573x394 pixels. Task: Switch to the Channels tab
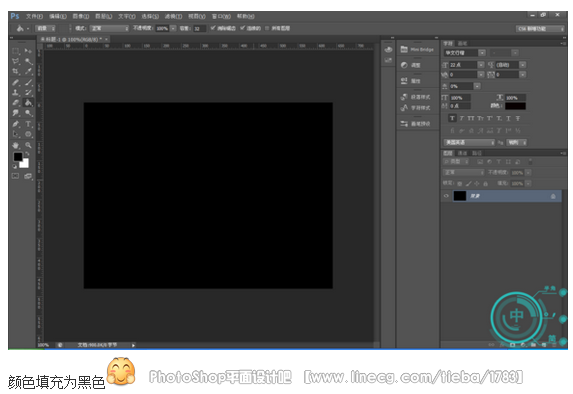(x=463, y=153)
